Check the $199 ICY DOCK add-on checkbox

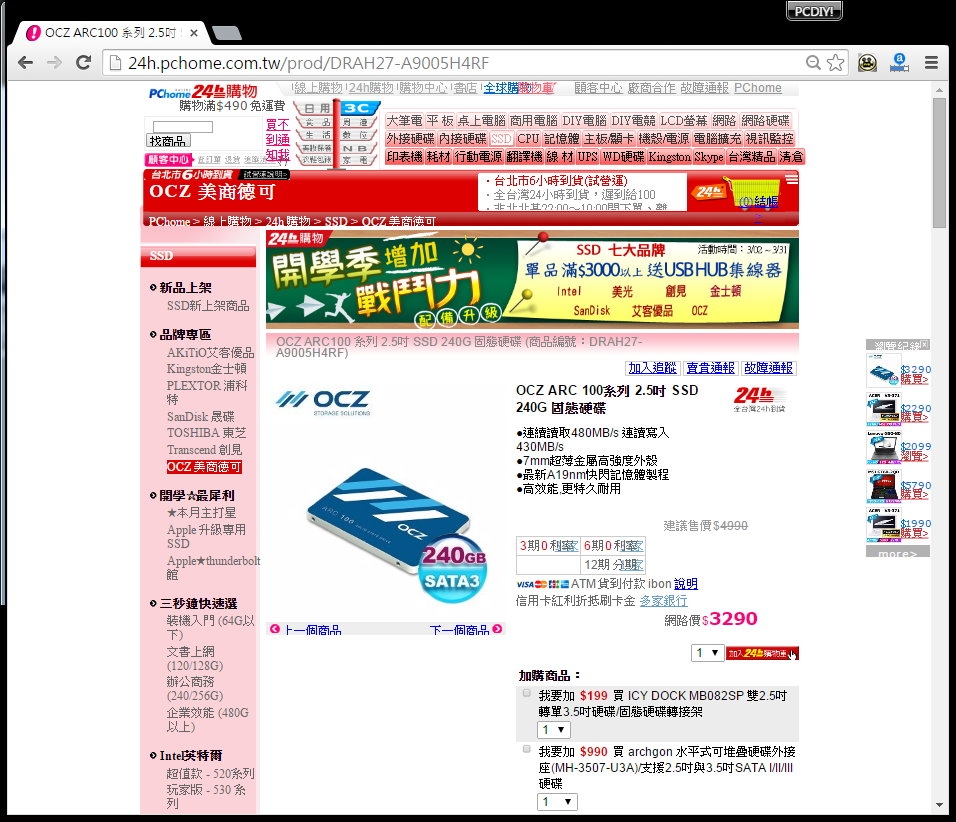click(x=527, y=693)
